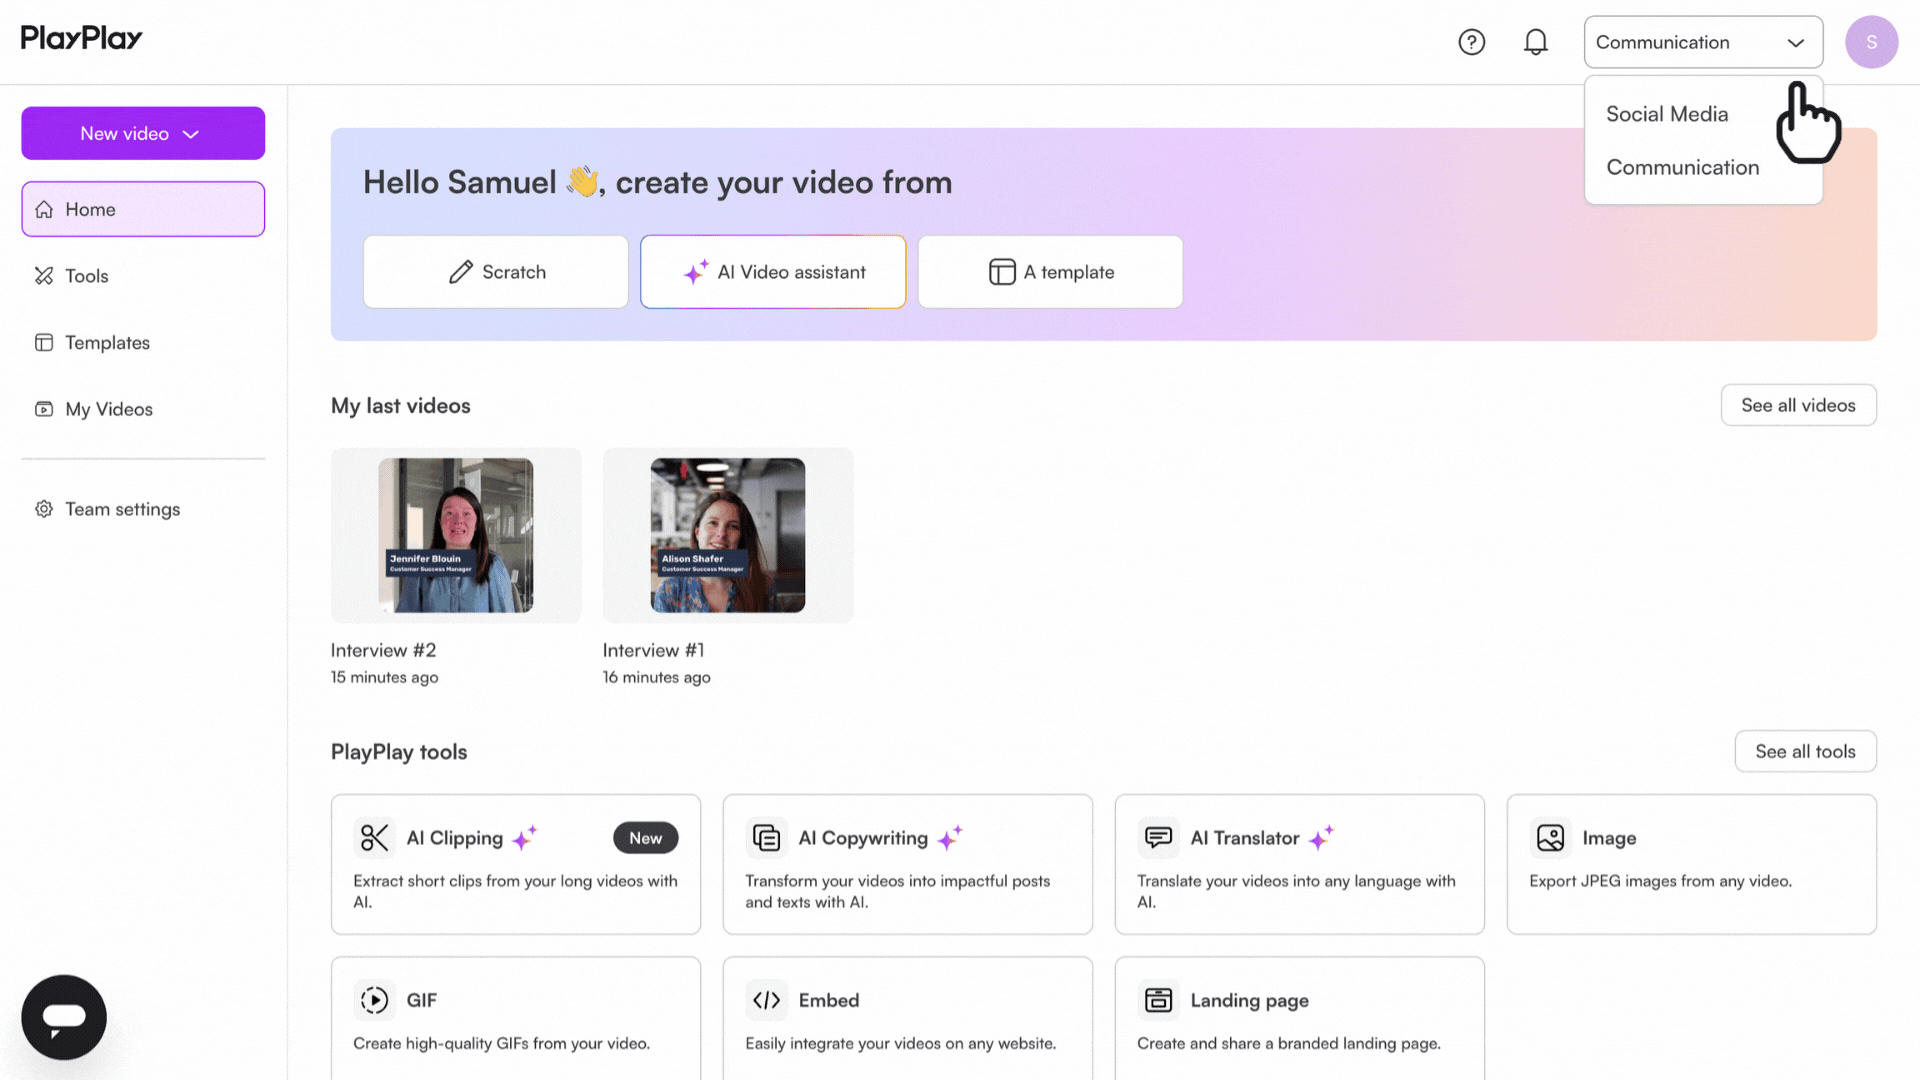Open the notifications bell icon
Screen dimensions: 1920x1080
coord(1535,42)
